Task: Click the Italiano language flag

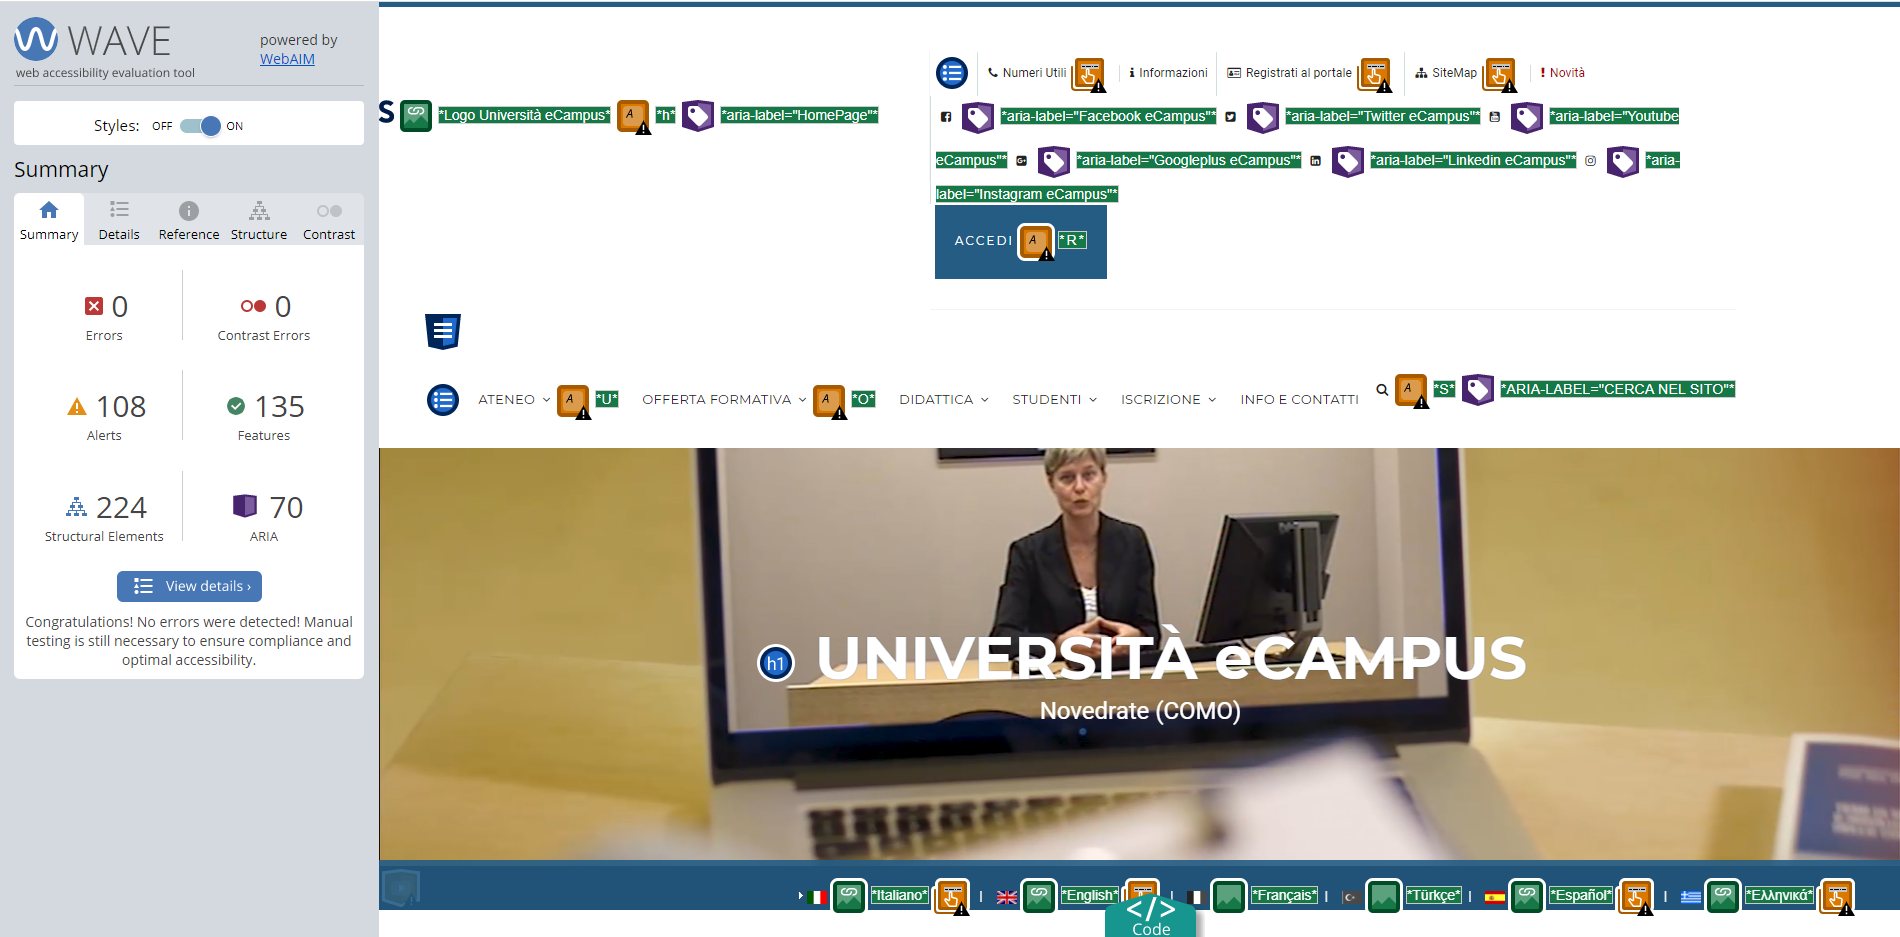Action: pos(817,897)
